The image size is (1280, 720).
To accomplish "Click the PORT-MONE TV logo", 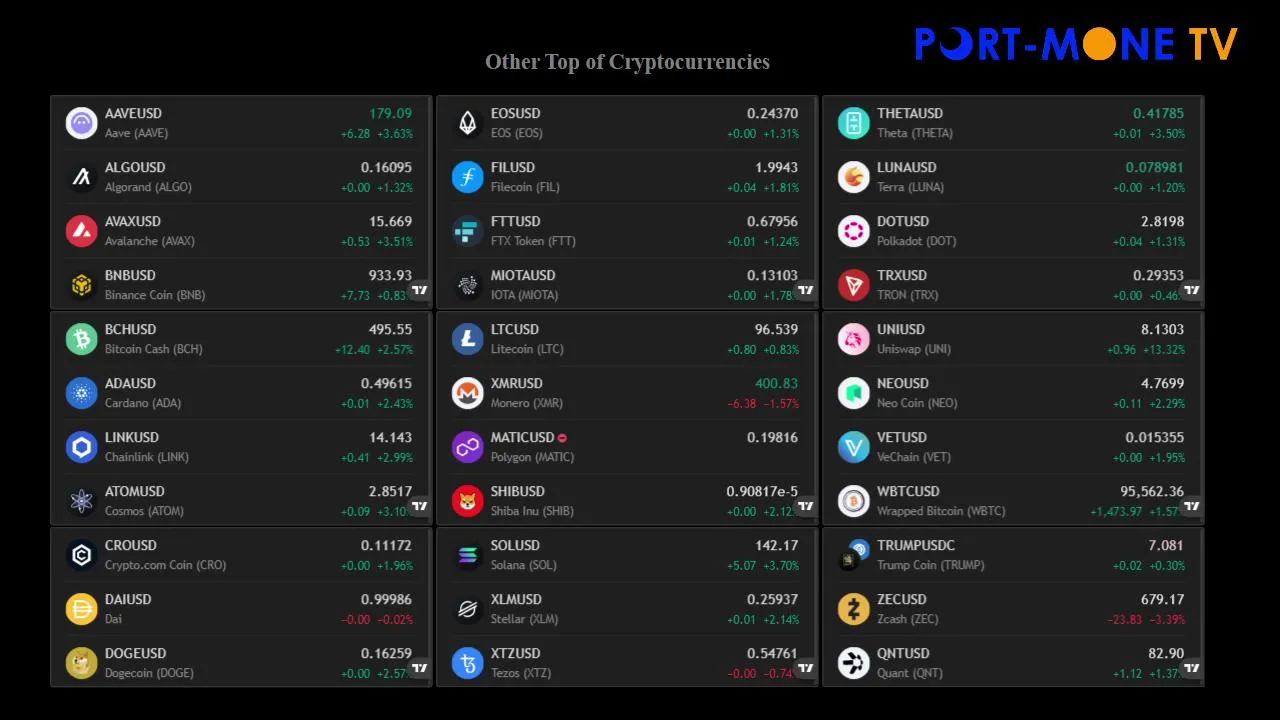I will click(x=1076, y=44).
